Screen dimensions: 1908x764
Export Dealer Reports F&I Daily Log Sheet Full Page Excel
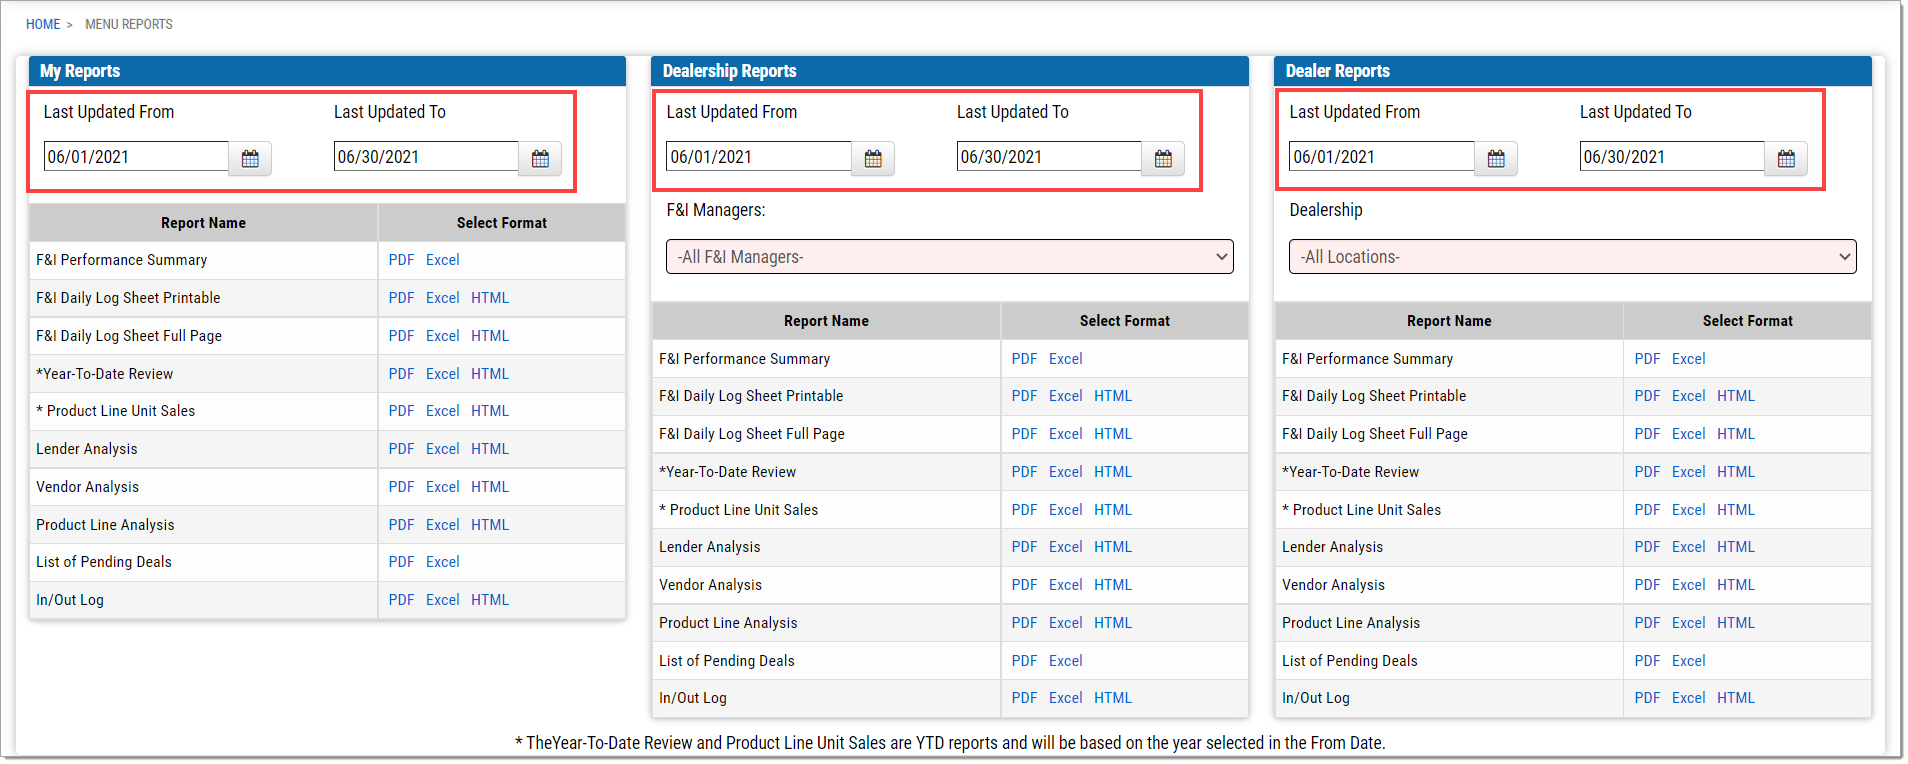click(x=1689, y=434)
